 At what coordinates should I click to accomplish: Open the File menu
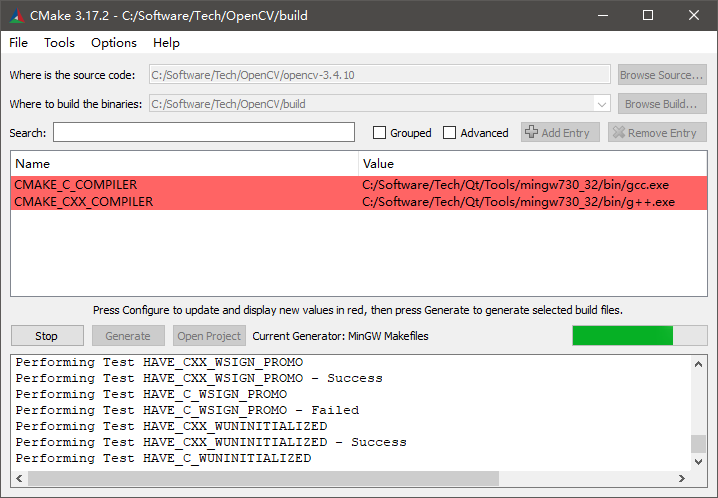click(18, 43)
